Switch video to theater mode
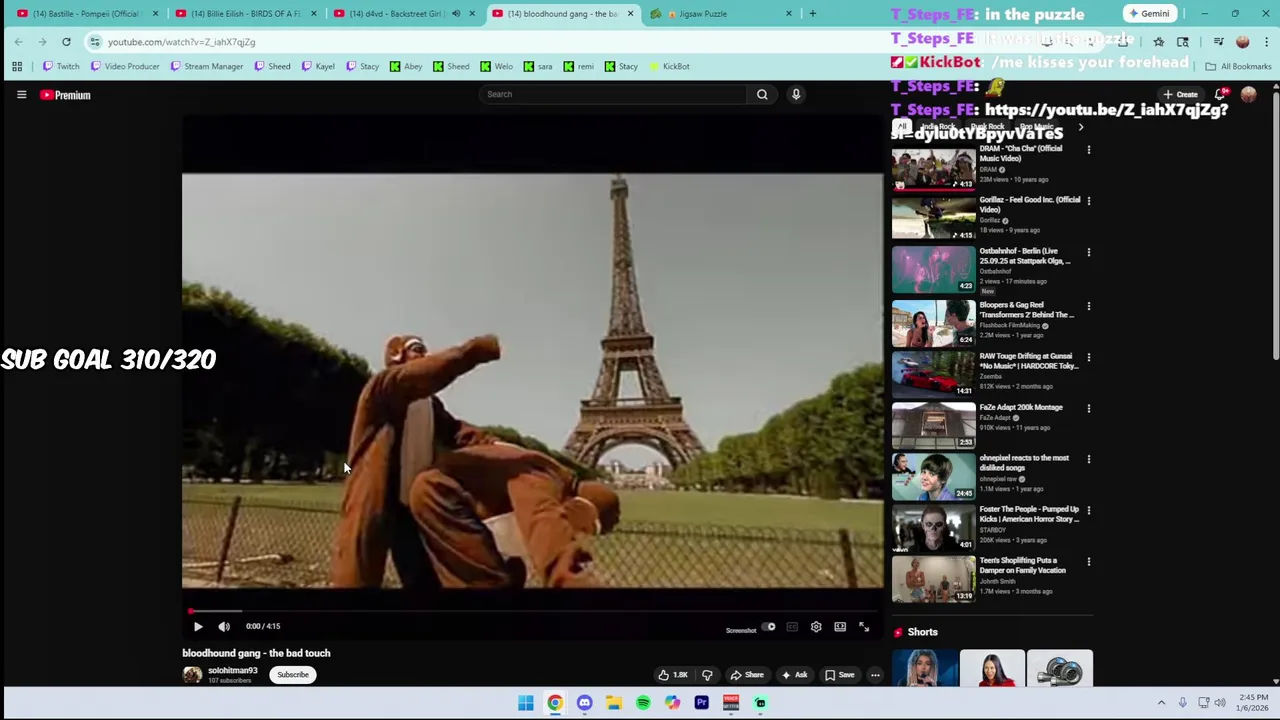 point(840,627)
